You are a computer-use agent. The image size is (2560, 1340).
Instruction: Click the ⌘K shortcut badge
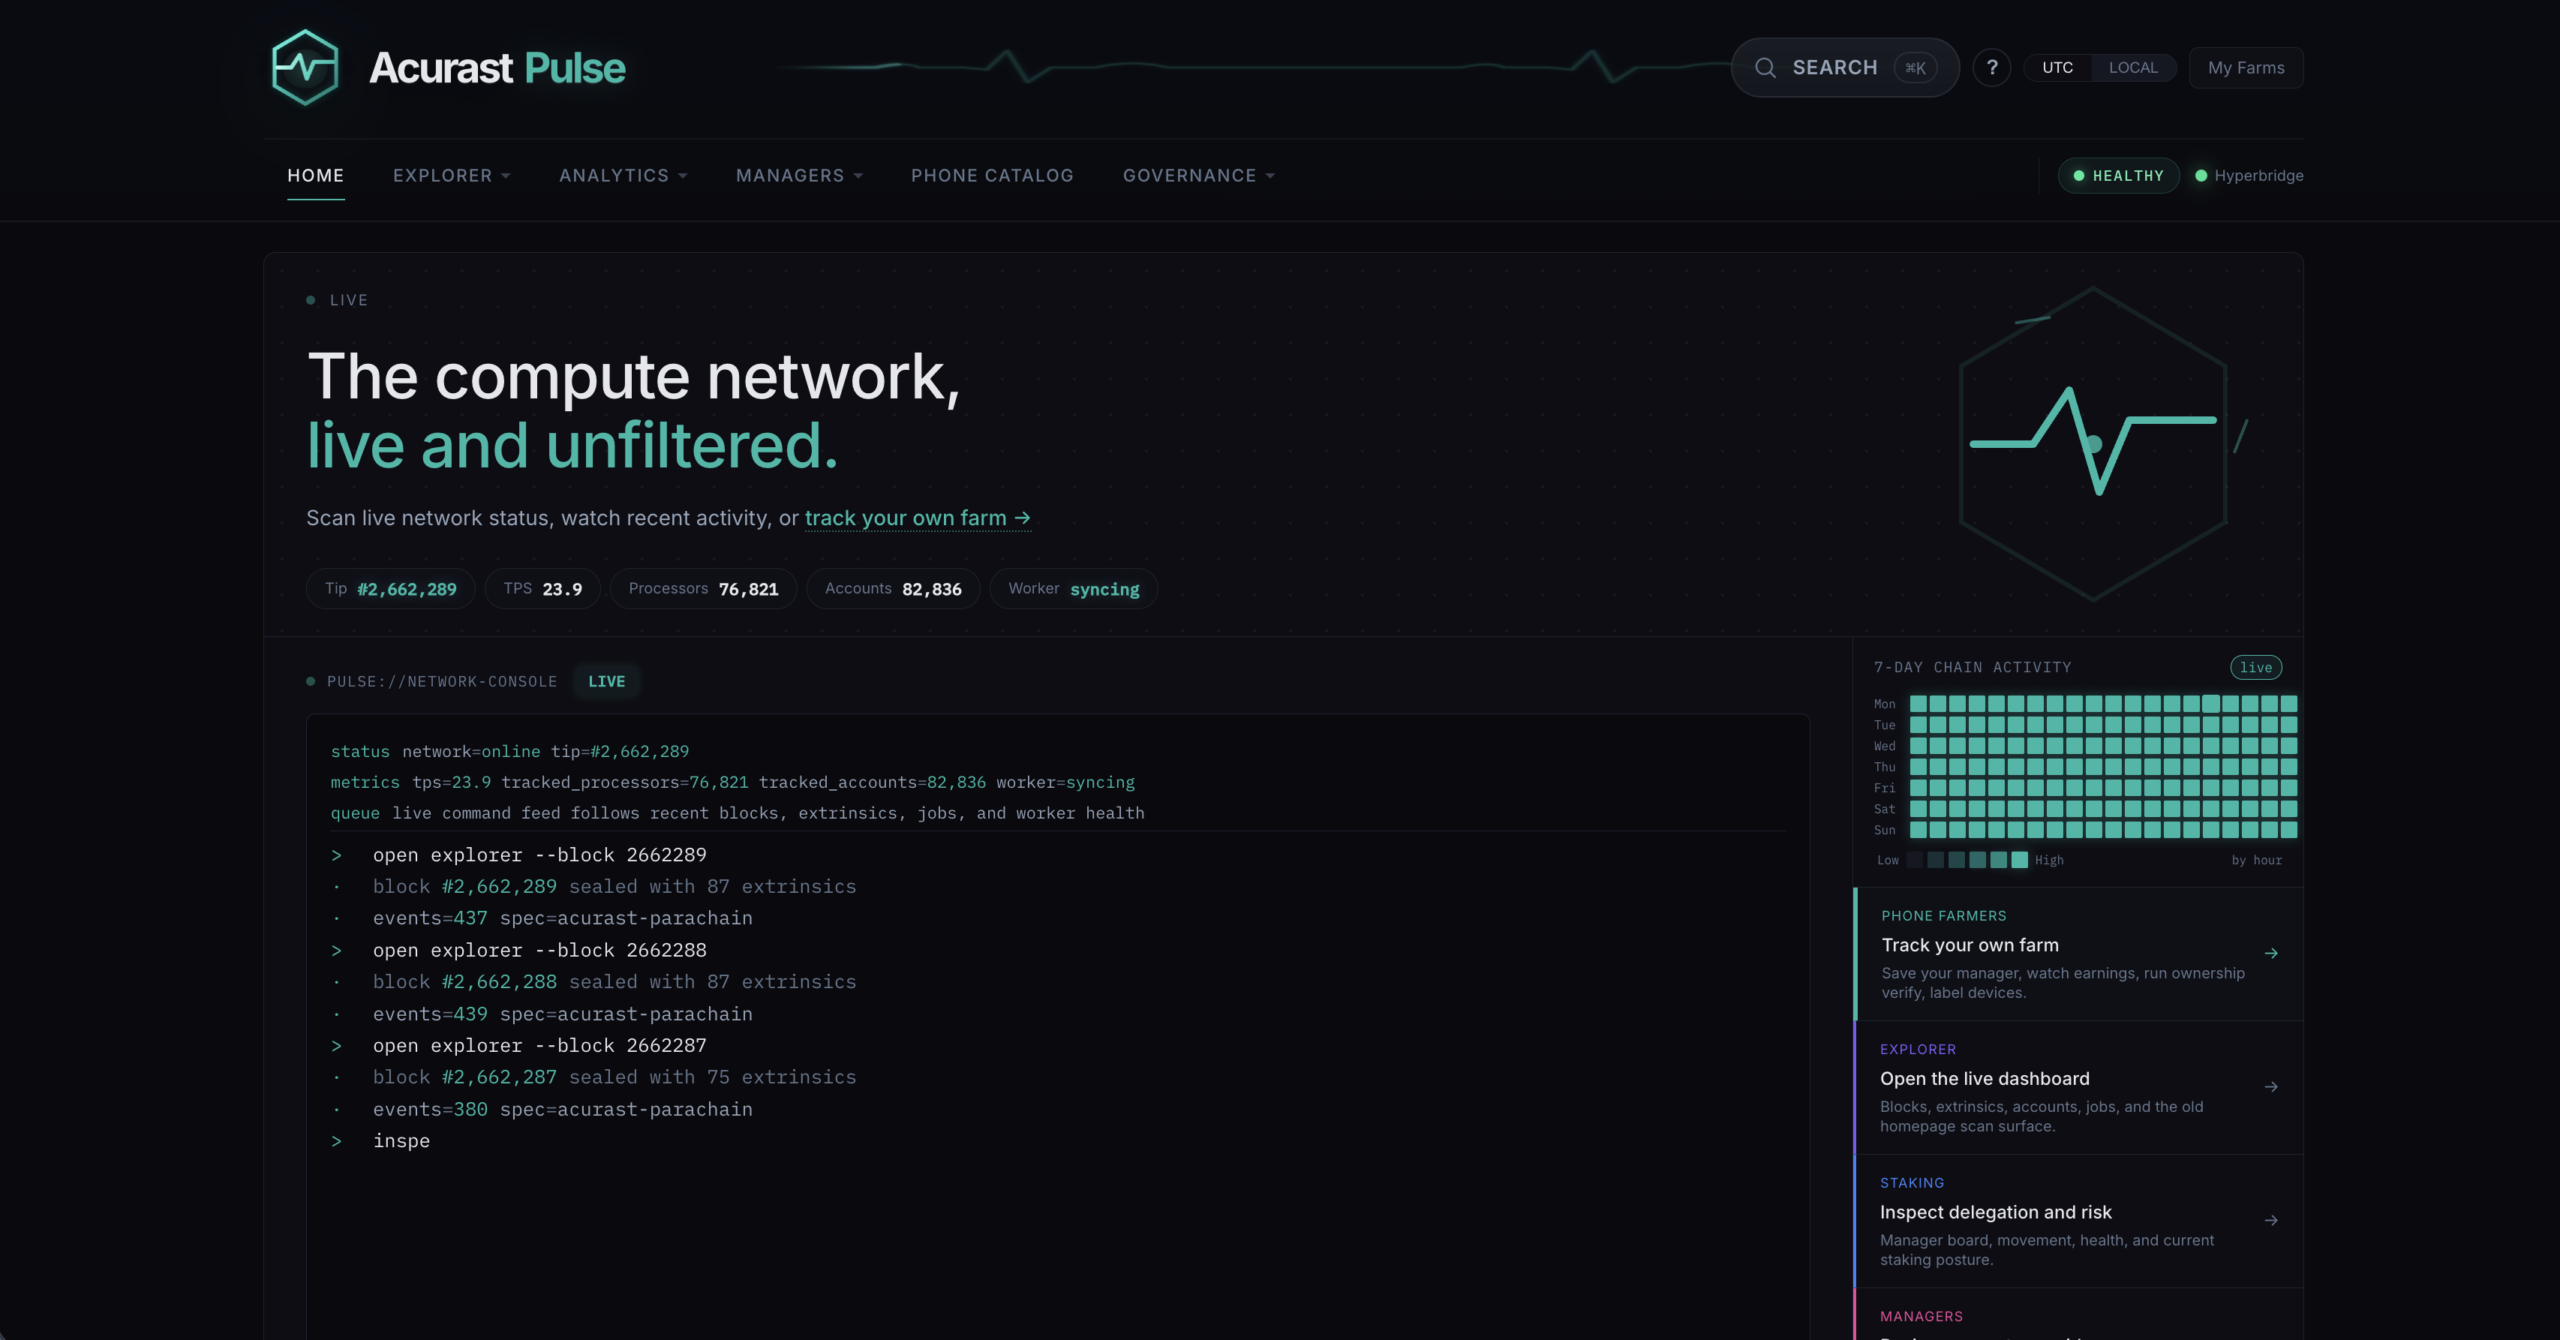click(1915, 67)
